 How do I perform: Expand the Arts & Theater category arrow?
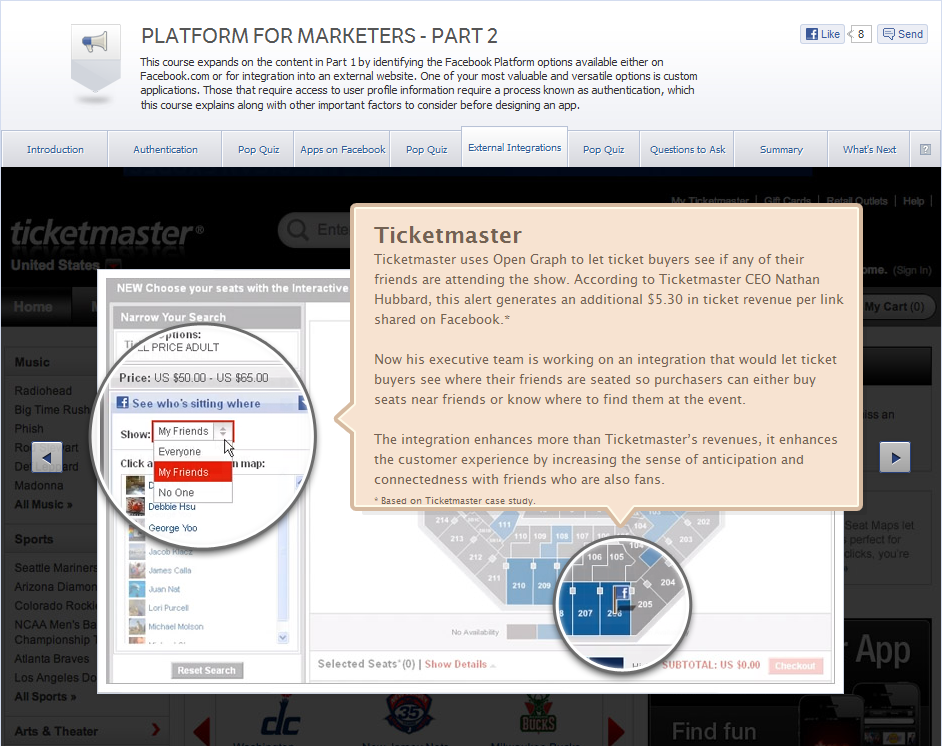(156, 730)
